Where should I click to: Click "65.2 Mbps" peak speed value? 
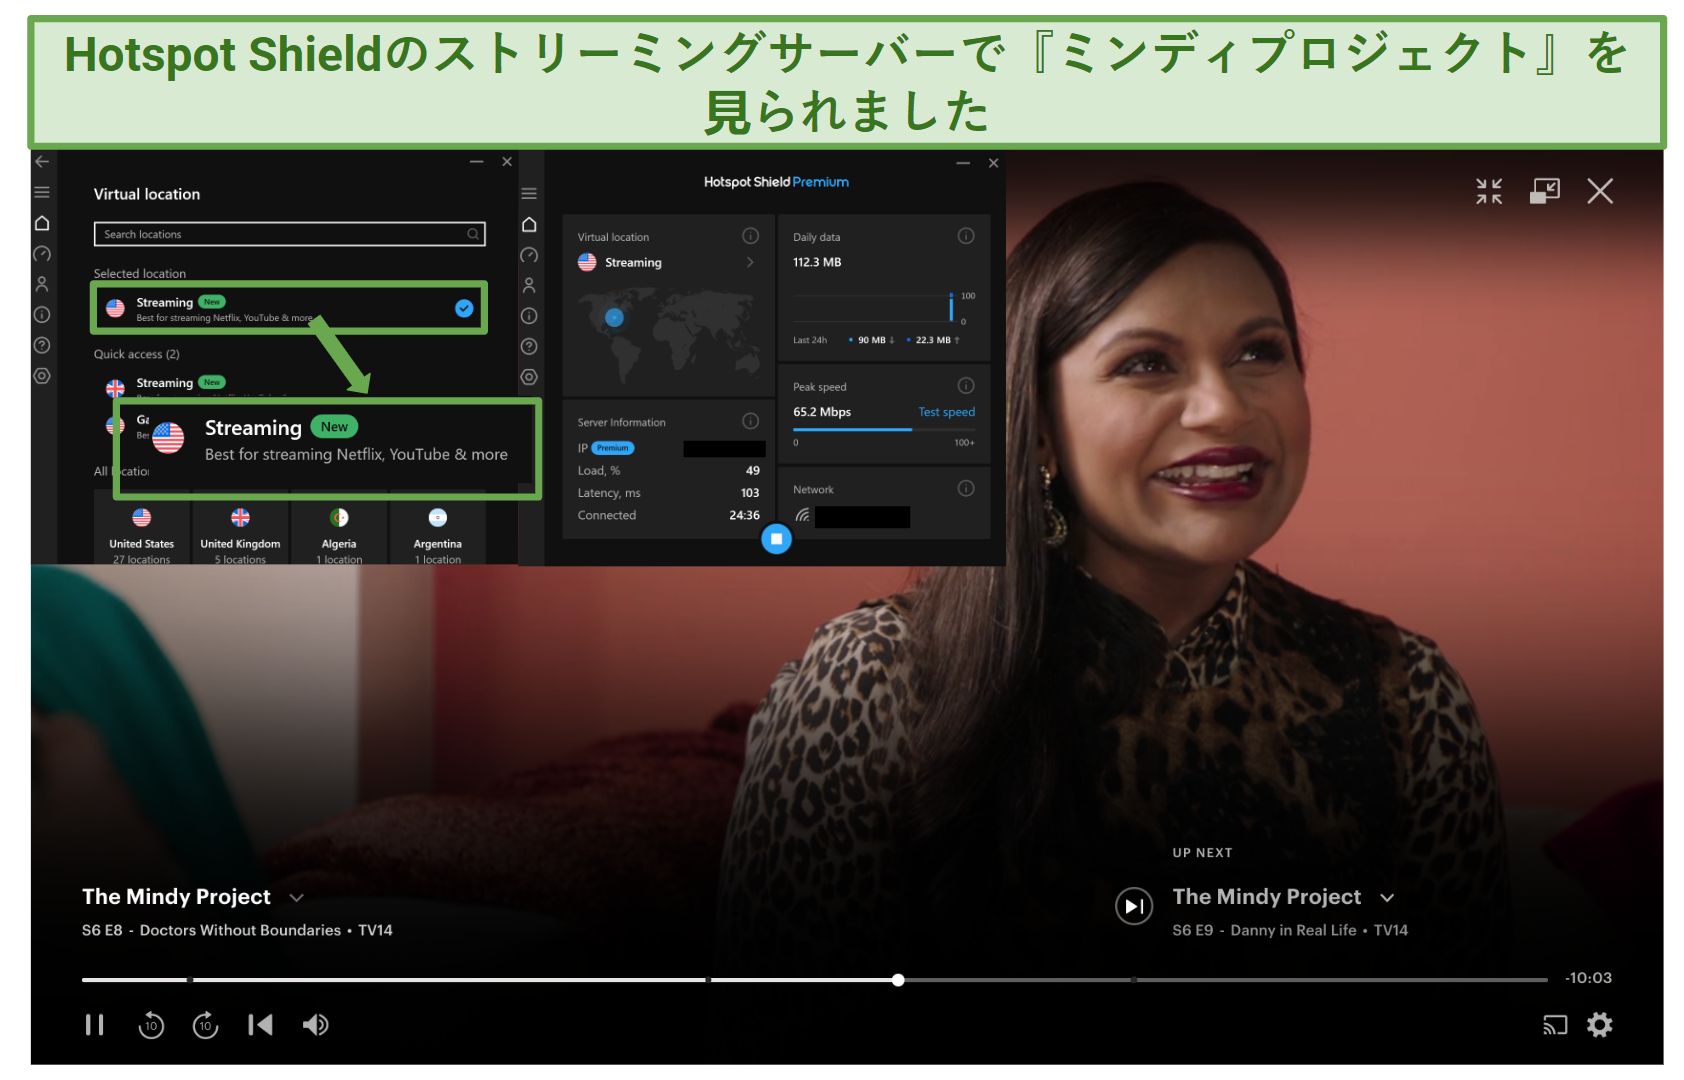pos(822,412)
